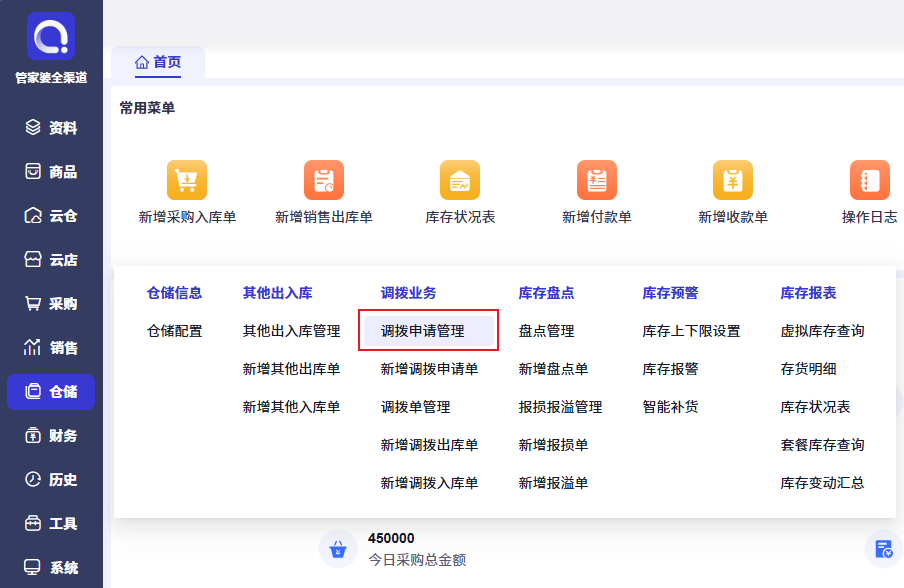This screenshot has width=904, height=588.
Task: Open the 历史 sidebar menu
Action: 51,480
